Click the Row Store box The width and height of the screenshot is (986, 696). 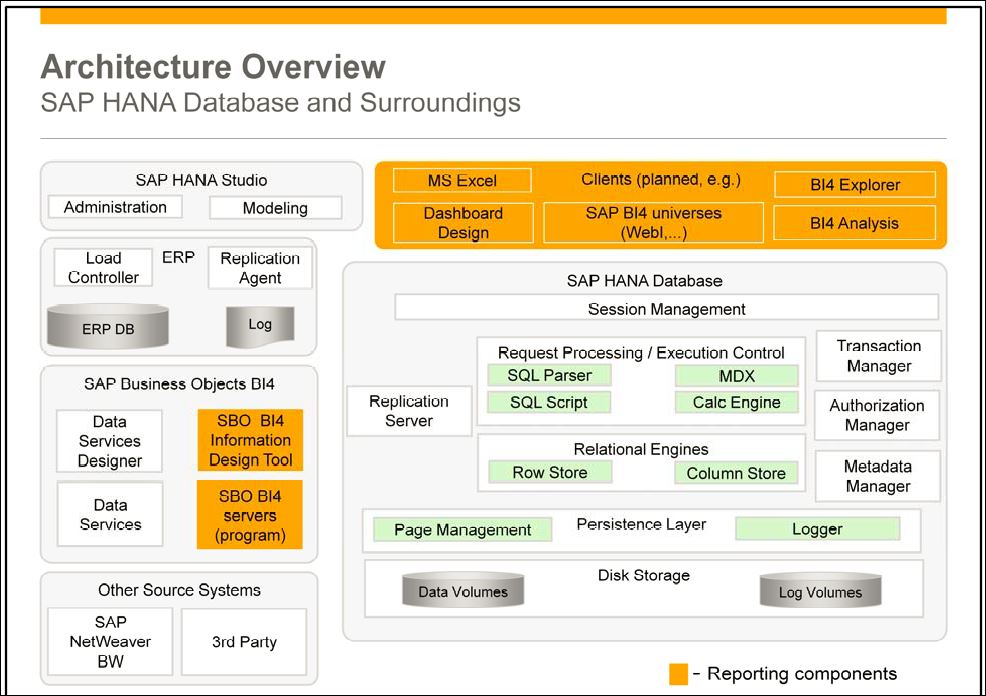(550, 472)
